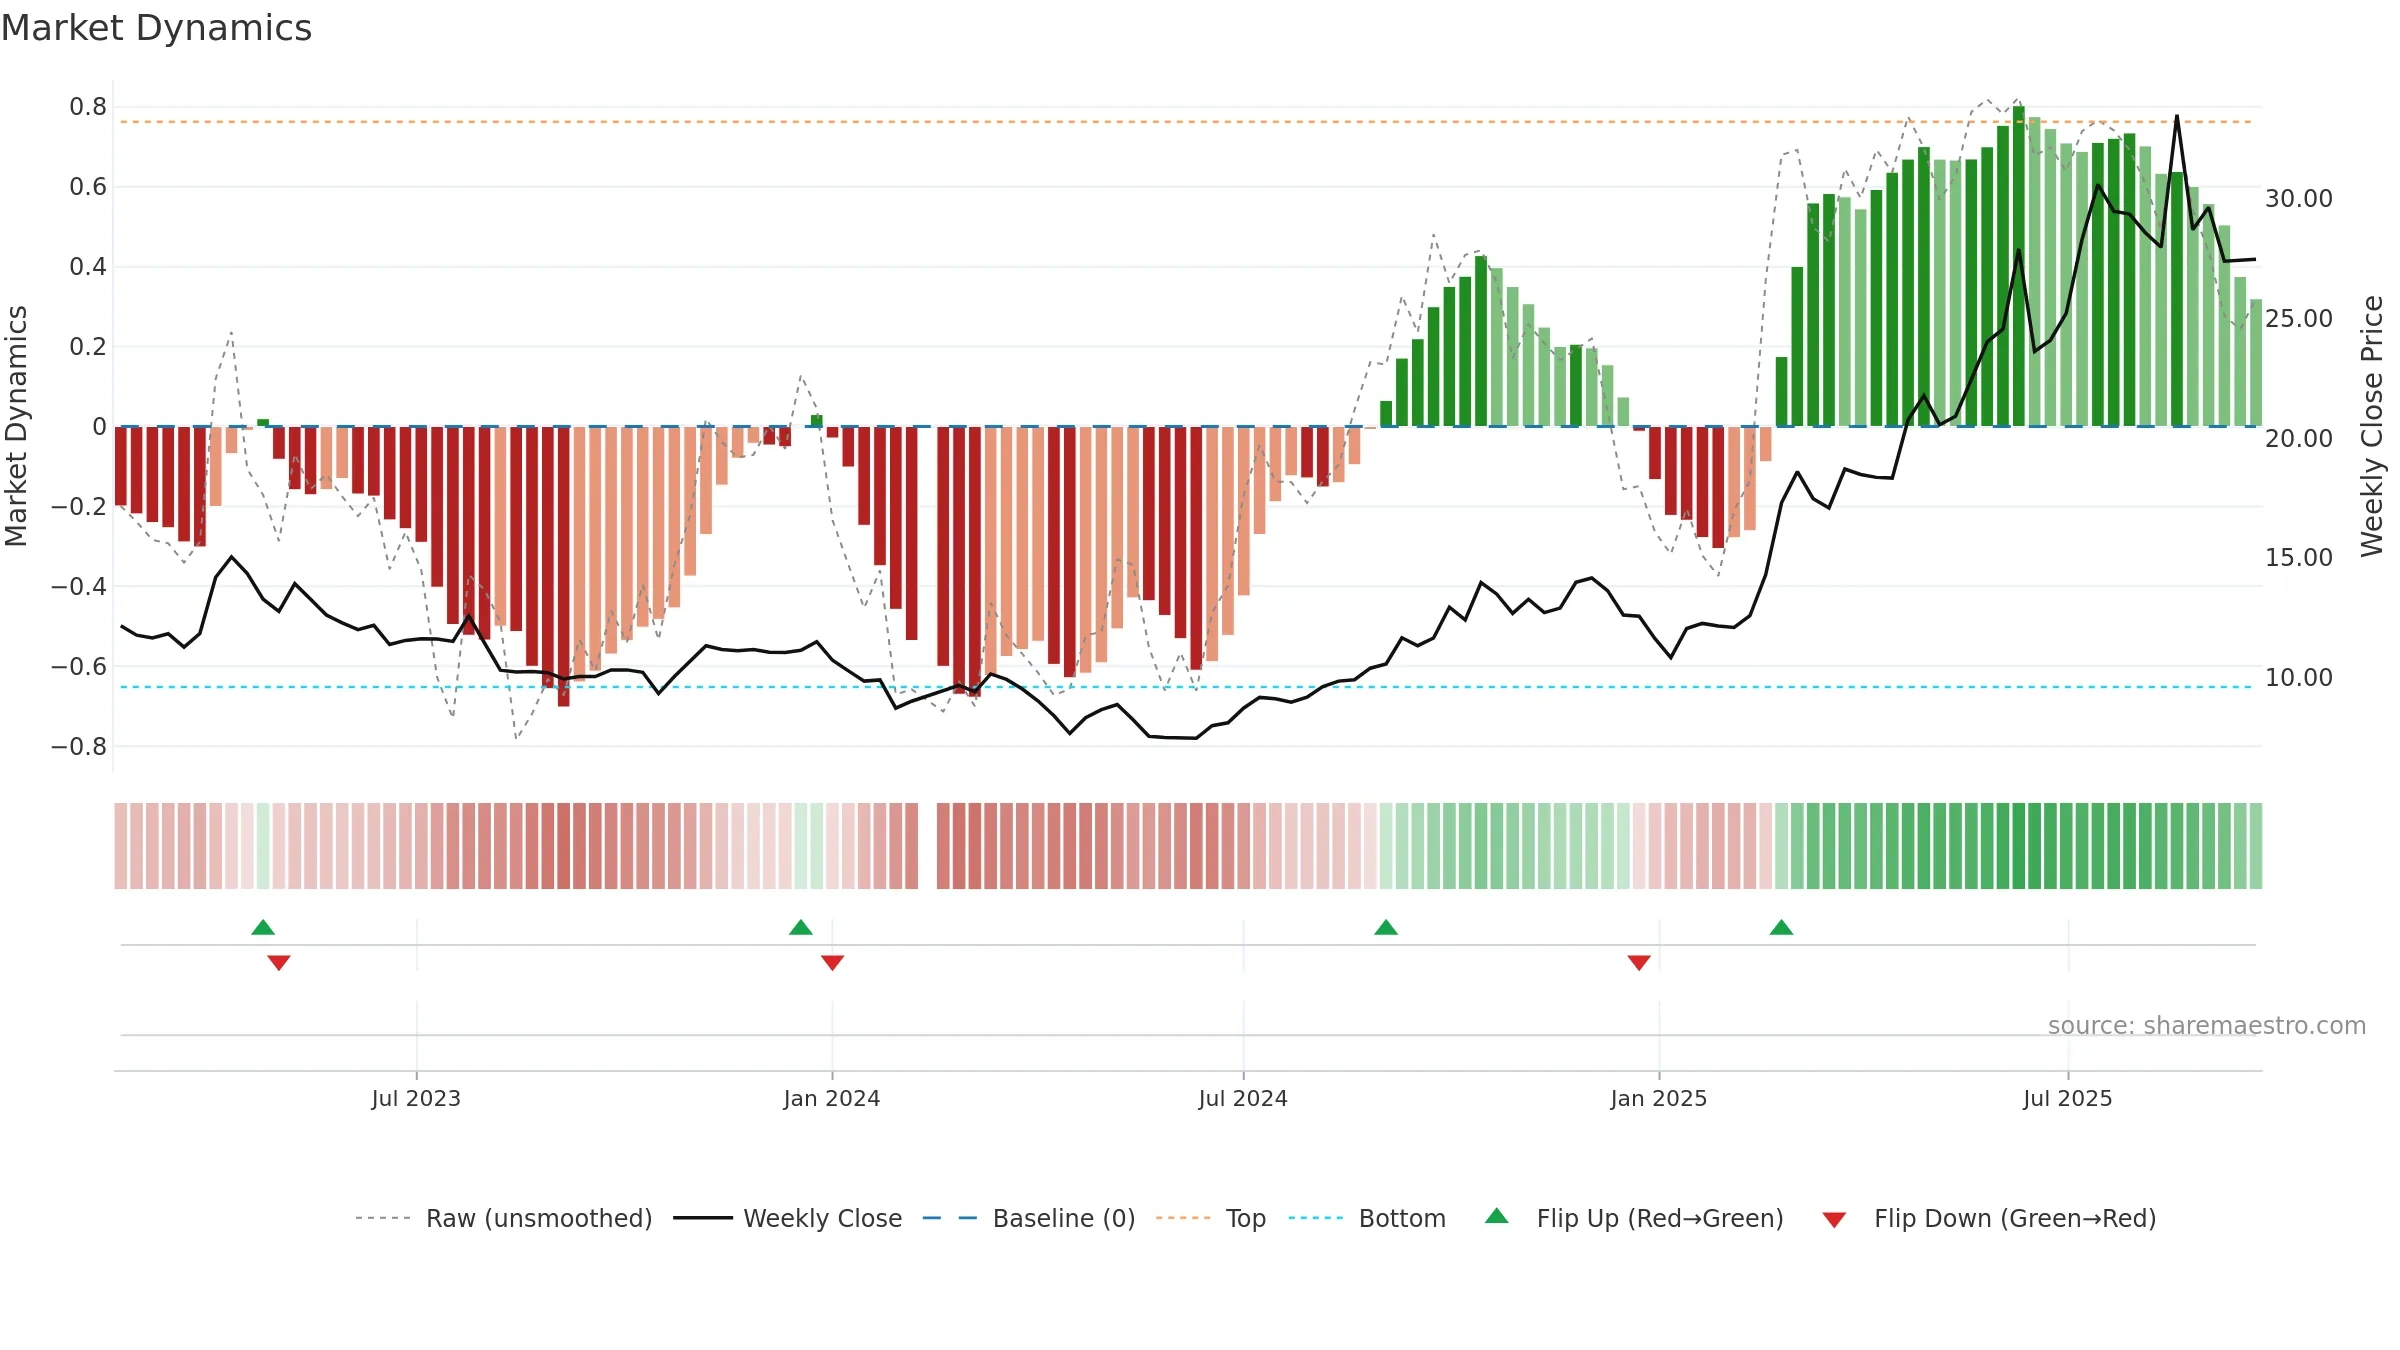
Task: Click the source: sharemaestro.com label
Action: 2207,1025
